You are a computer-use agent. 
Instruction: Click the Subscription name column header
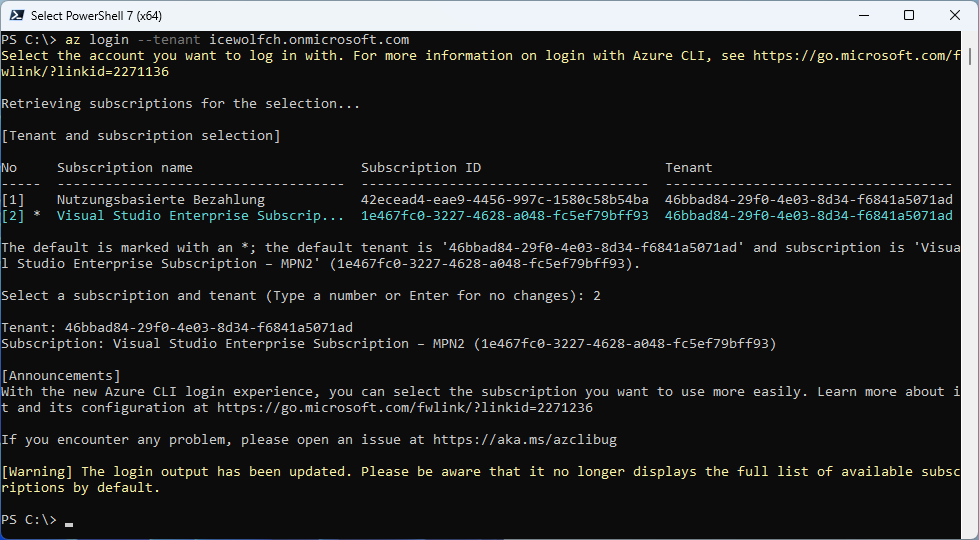click(x=124, y=168)
